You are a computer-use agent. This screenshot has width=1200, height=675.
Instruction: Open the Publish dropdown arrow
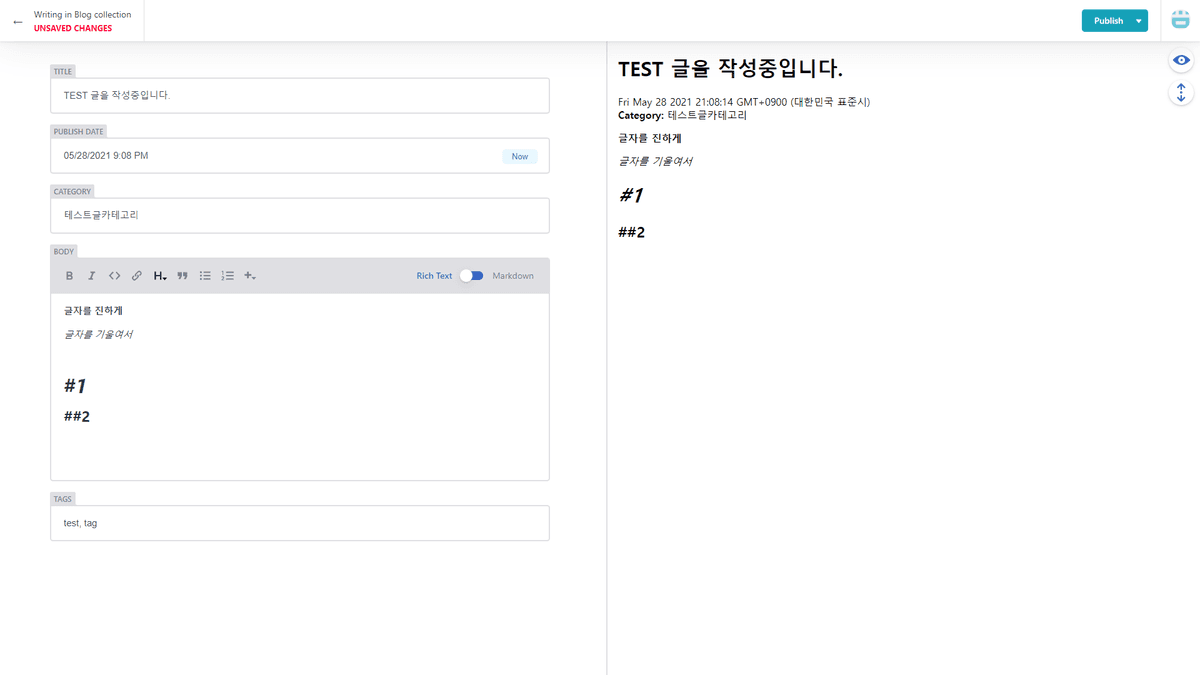1139,21
